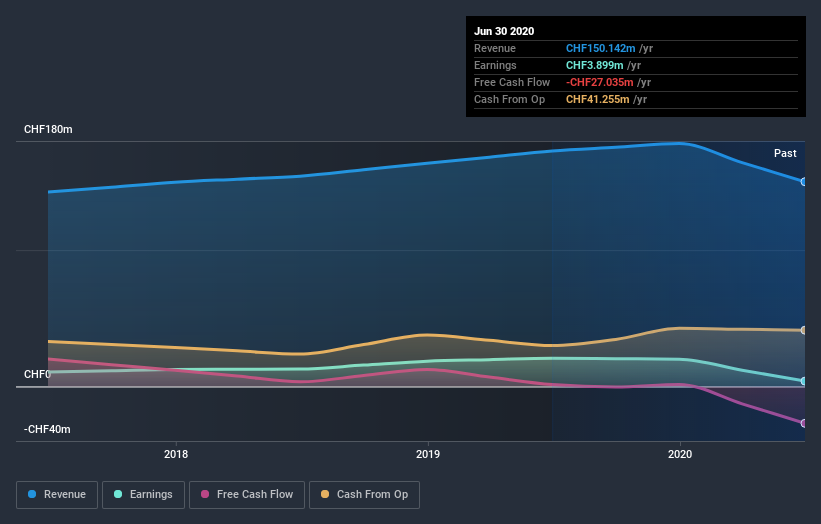The height and width of the screenshot is (524, 821).
Task: Click the 2020 x-axis label
Action: click(680, 454)
